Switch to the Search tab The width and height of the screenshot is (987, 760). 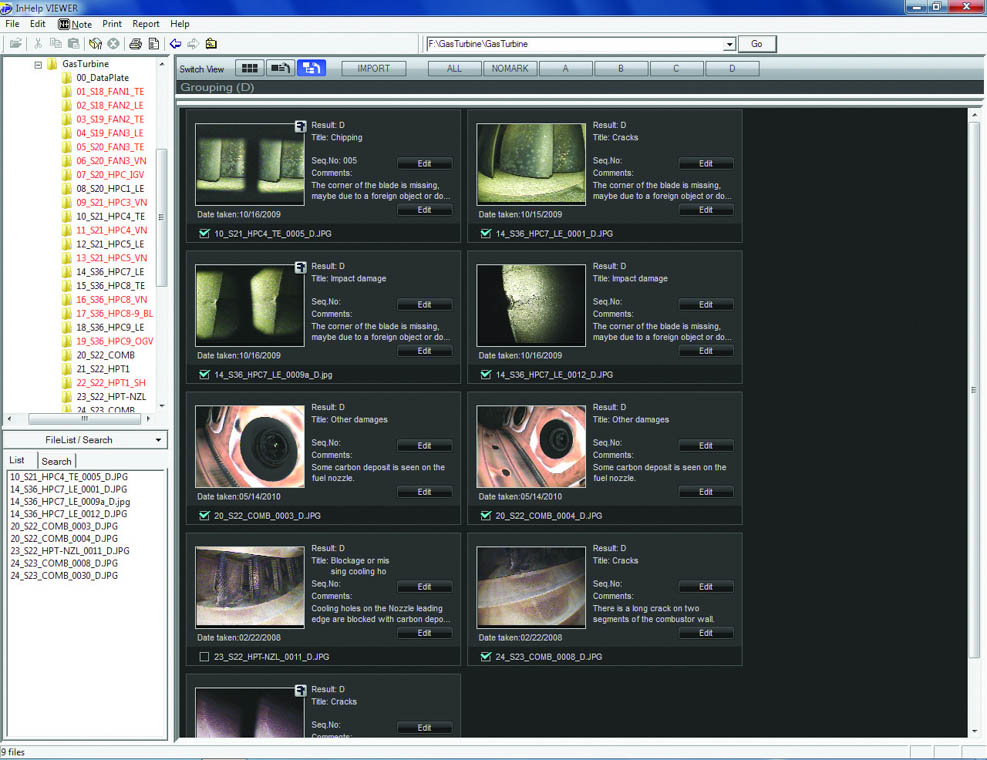pos(56,461)
